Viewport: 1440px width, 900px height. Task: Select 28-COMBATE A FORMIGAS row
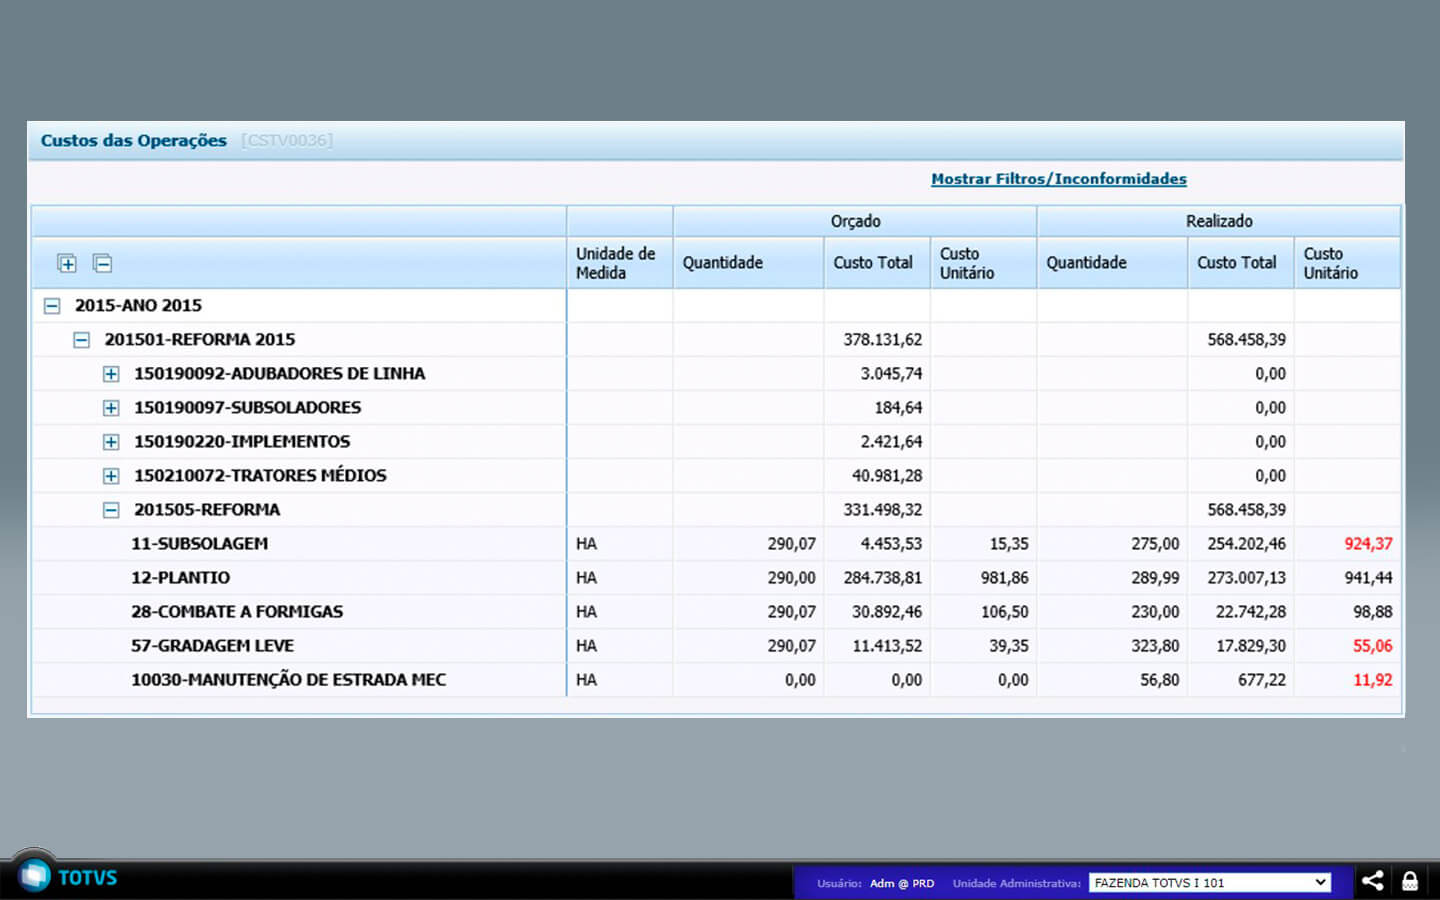(237, 612)
